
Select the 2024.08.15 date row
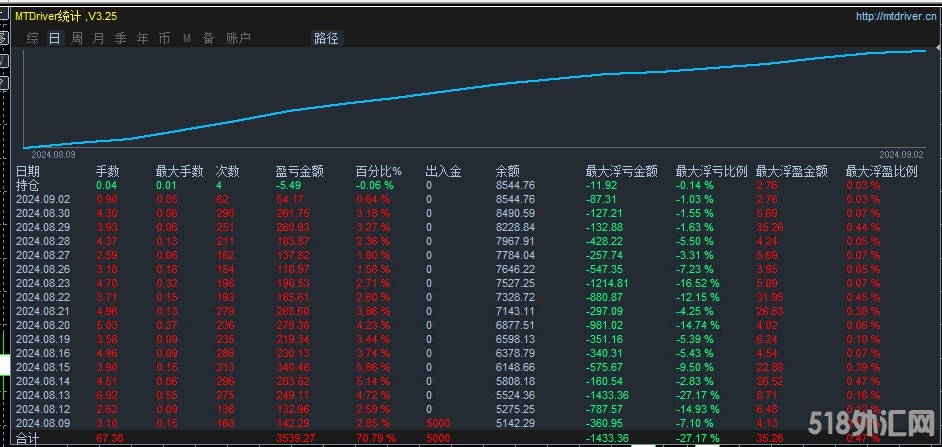pos(43,367)
